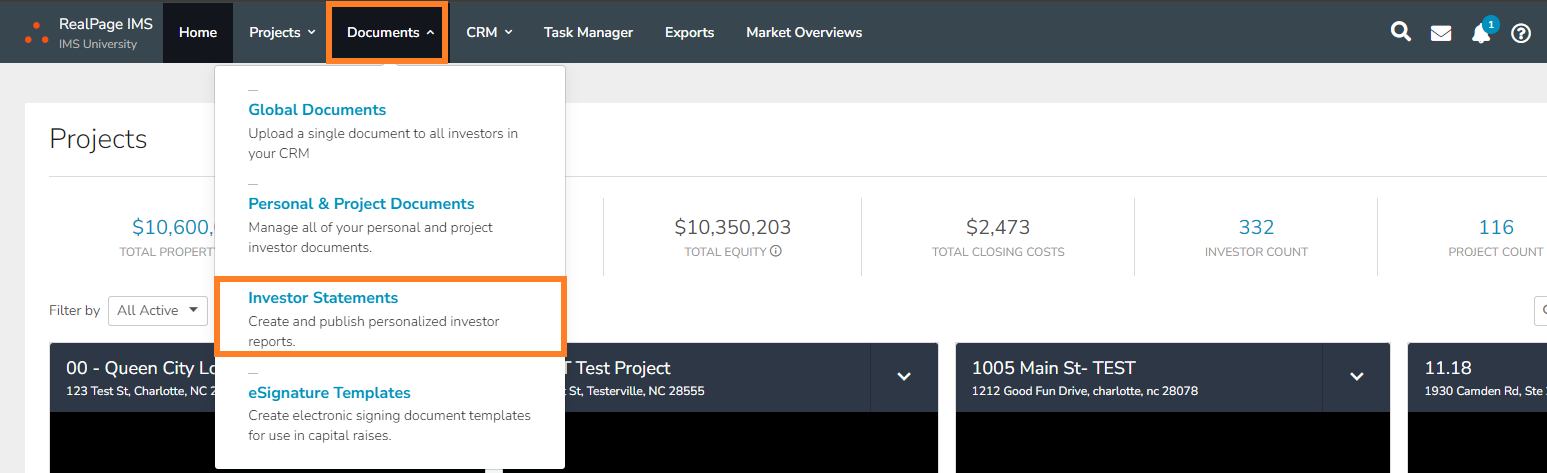Open the All Active filter dropdown
Screen dimensions: 1547x473
pyautogui.click(x=157, y=310)
